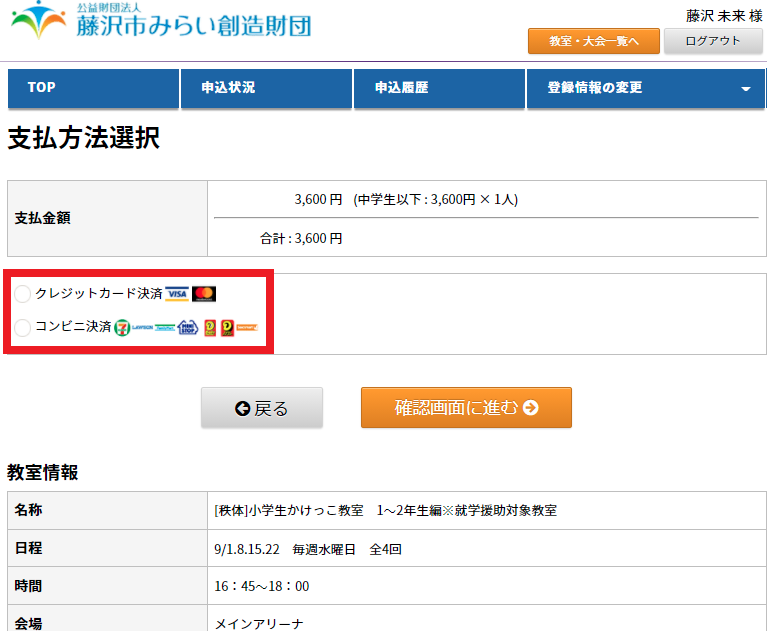
Task: Click the Ministop store logo
Action: point(188,327)
